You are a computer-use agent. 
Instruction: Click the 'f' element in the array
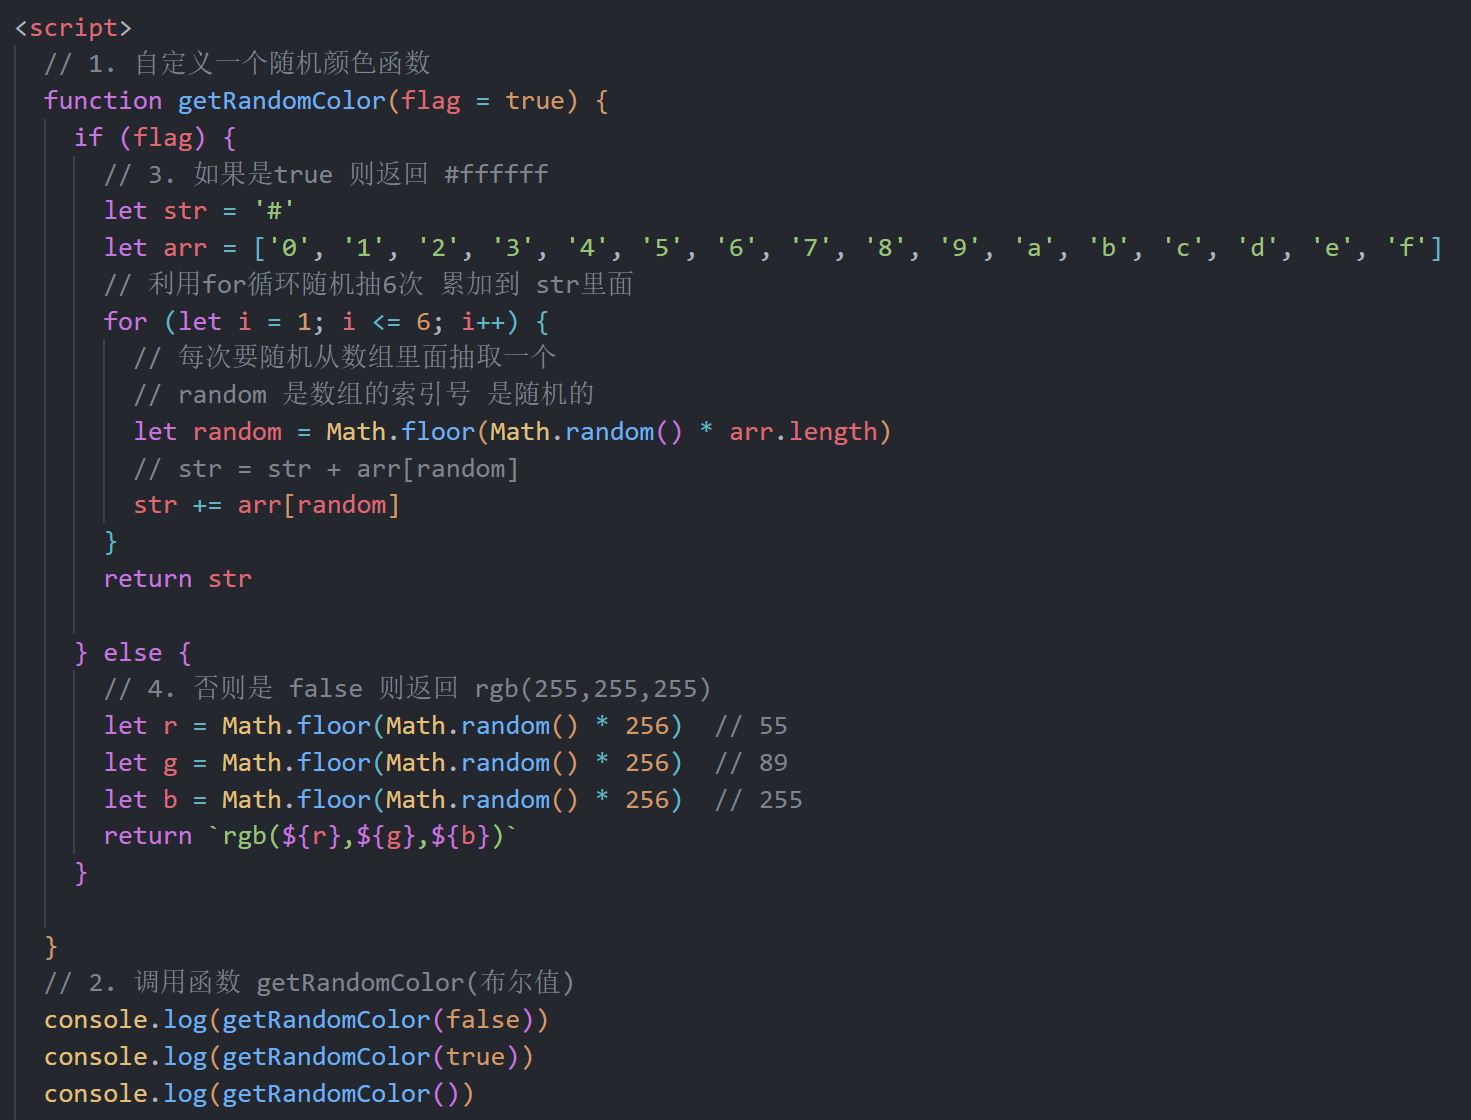coord(1406,248)
